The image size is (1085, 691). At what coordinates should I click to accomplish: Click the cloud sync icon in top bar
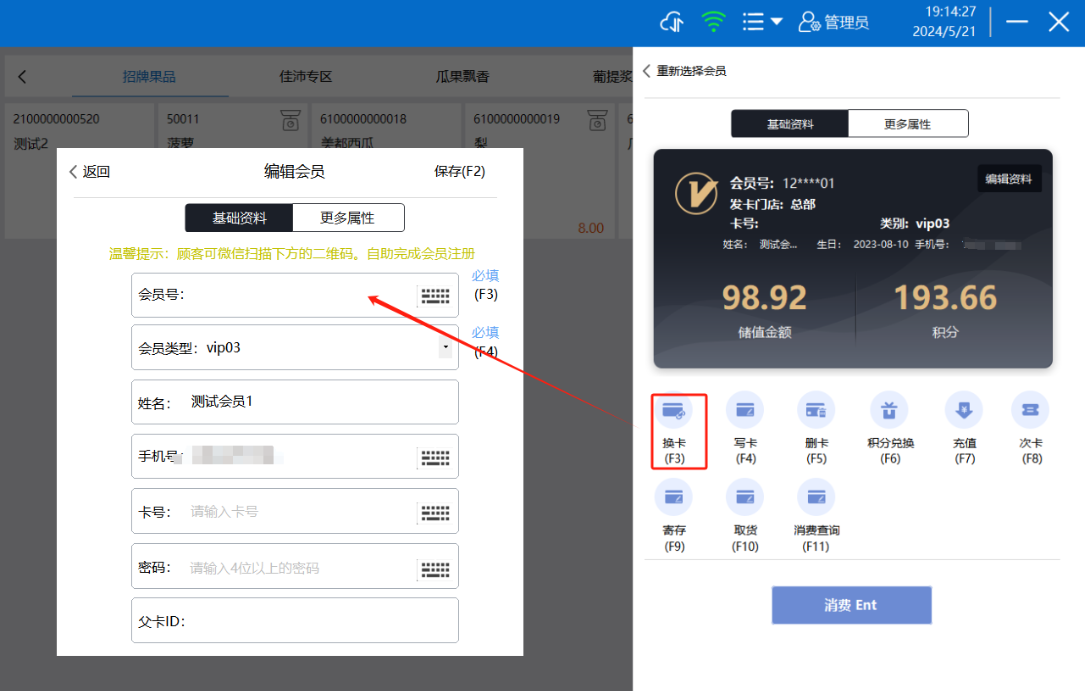672,22
